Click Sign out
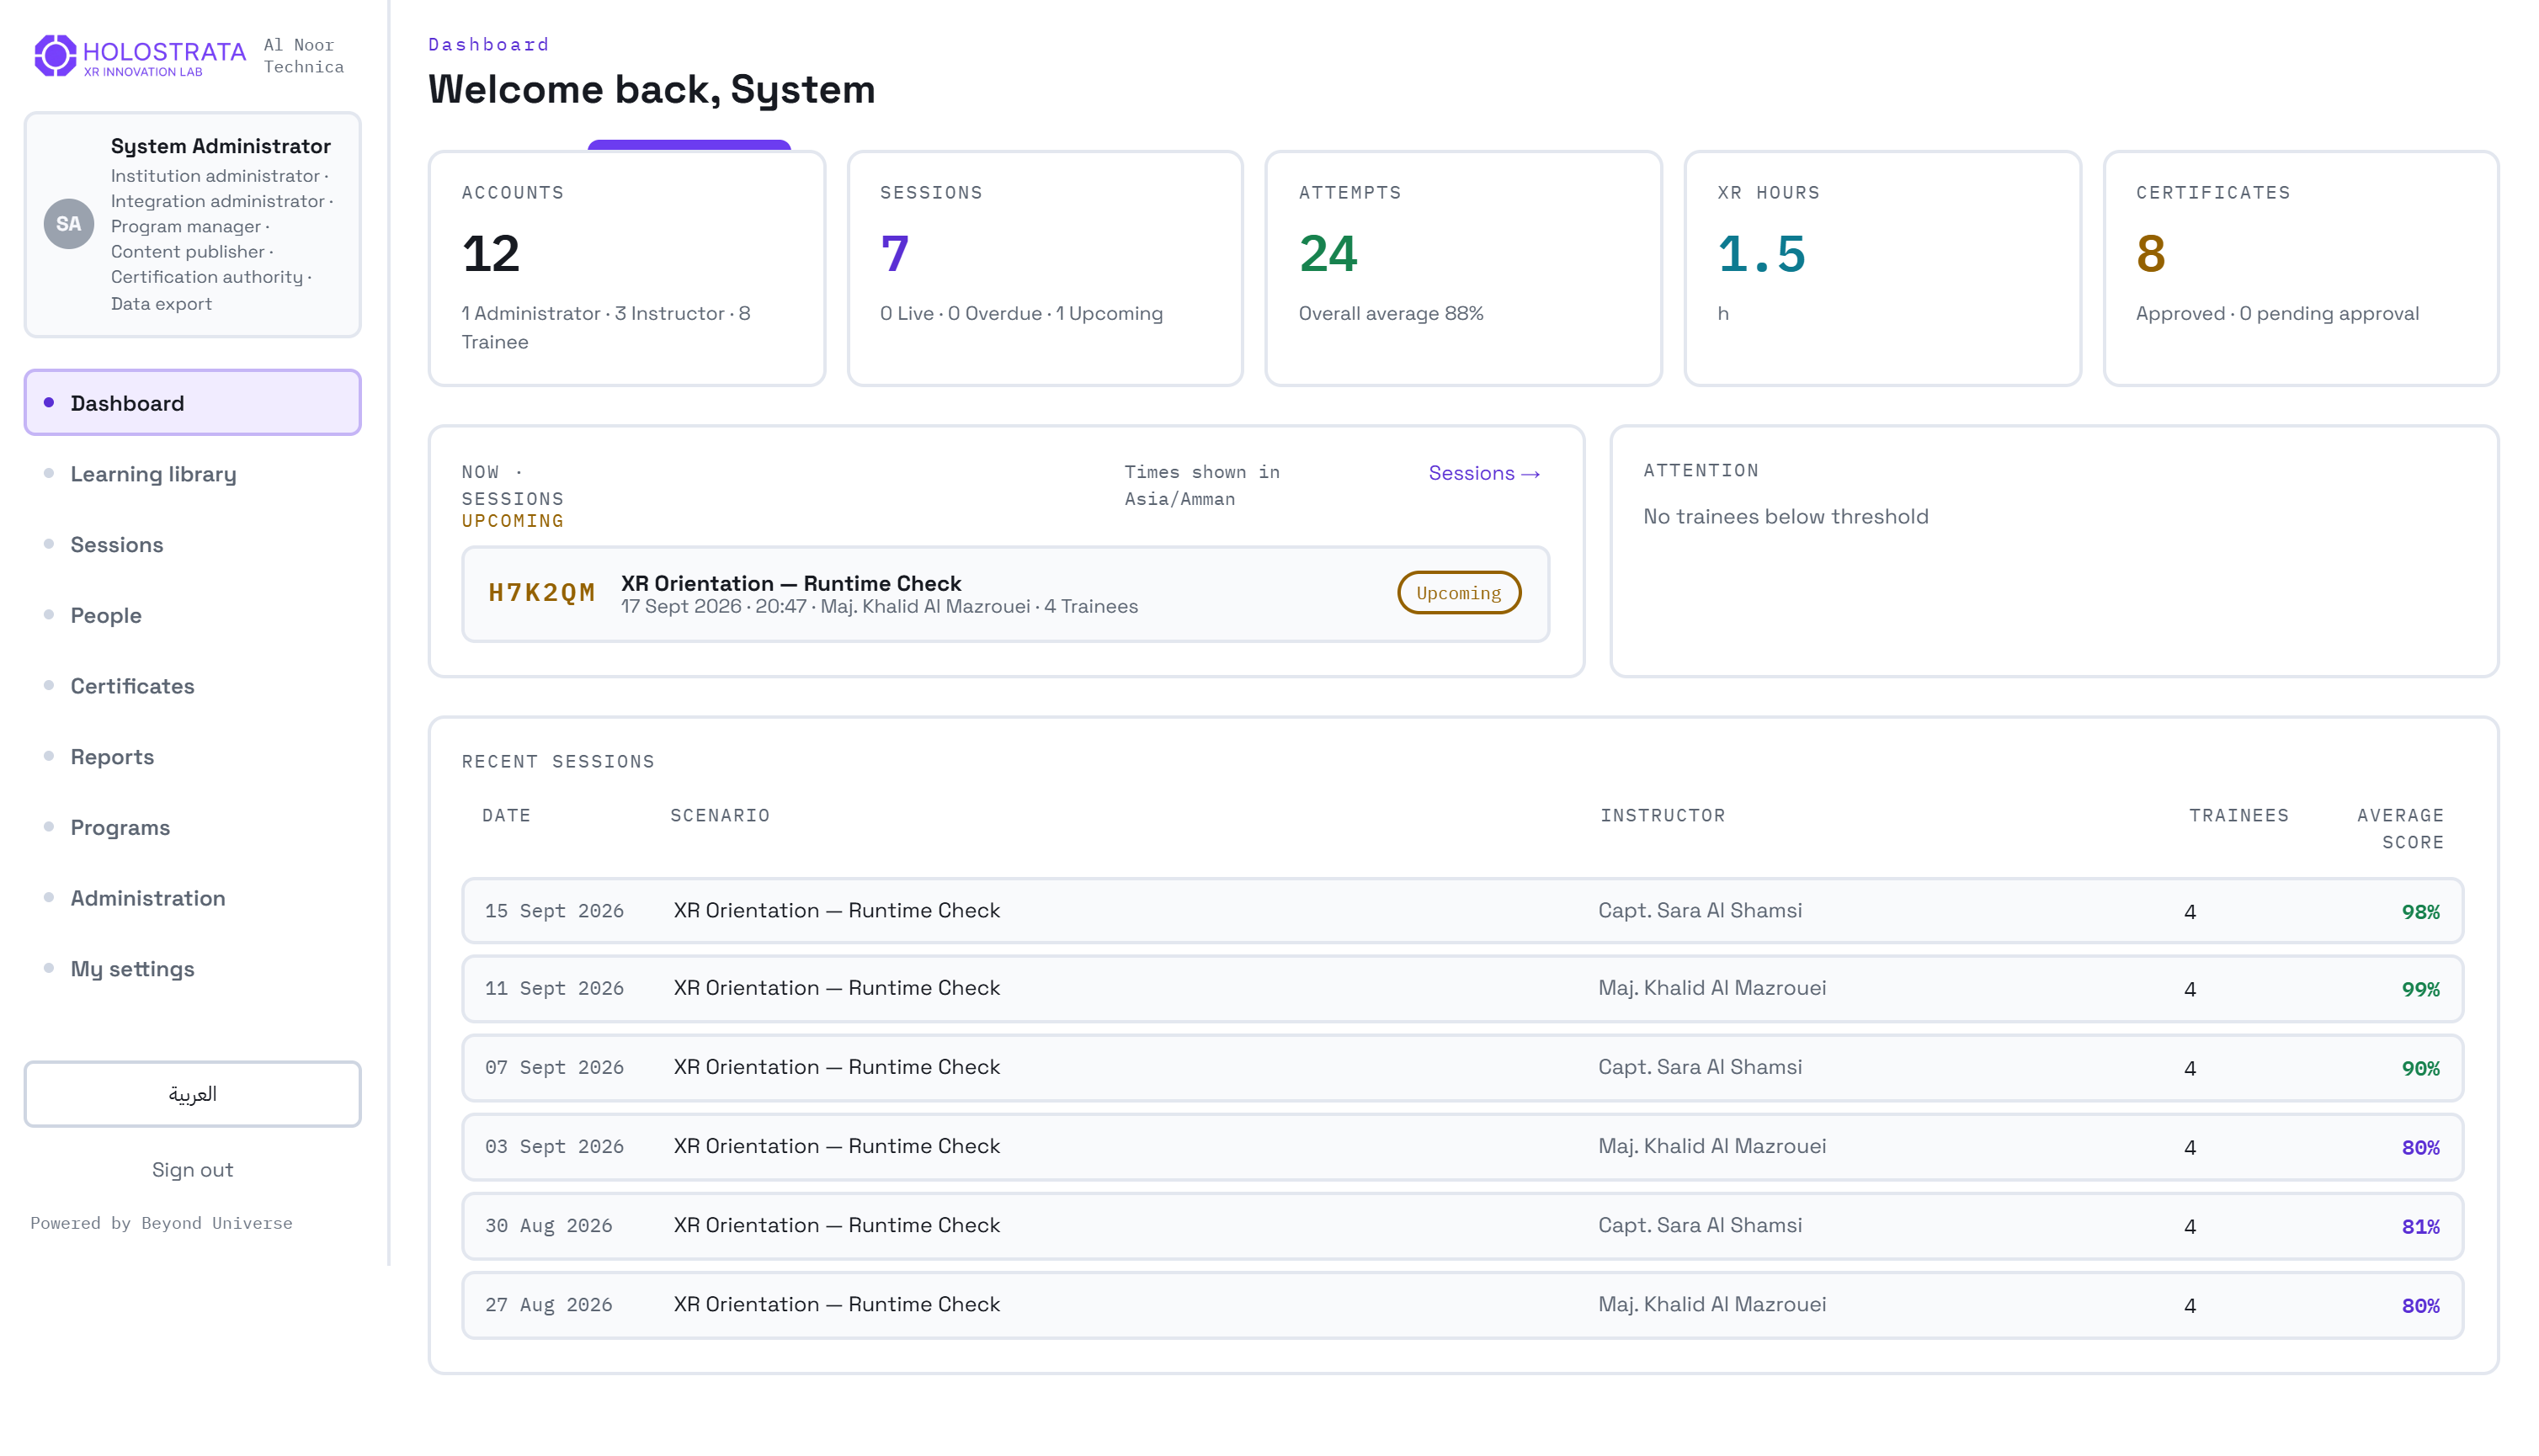Viewport: 2539px width, 1456px height. pyautogui.click(x=193, y=1170)
